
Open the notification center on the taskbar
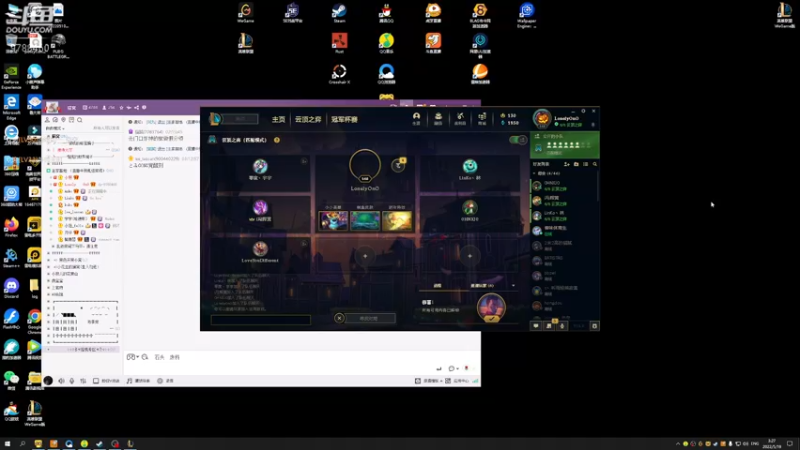[x=790, y=444]
